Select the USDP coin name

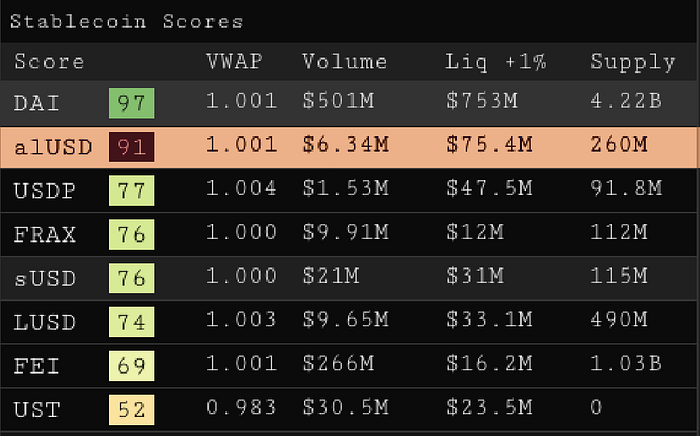point(45,191)
